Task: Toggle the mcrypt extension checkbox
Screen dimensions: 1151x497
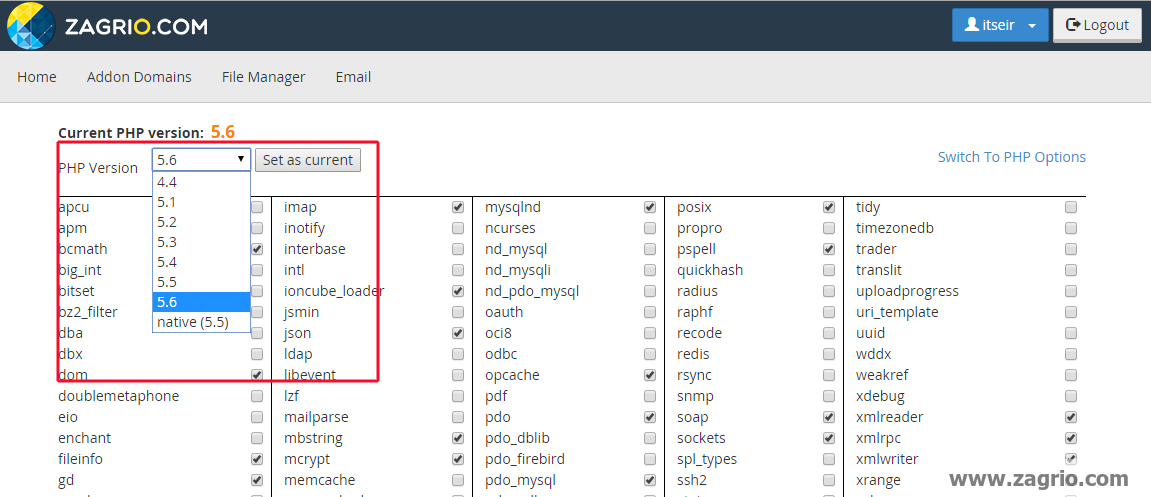Action: (458, 460)
